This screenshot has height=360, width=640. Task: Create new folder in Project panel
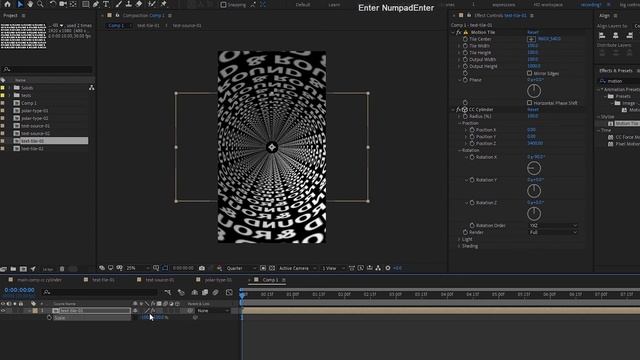click(13, 269)
